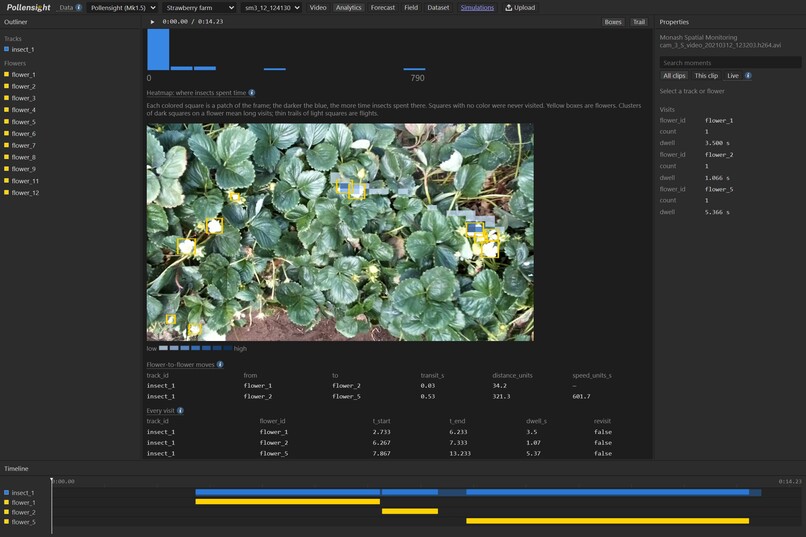Select flower_11 in Outliner

point(25,181)
